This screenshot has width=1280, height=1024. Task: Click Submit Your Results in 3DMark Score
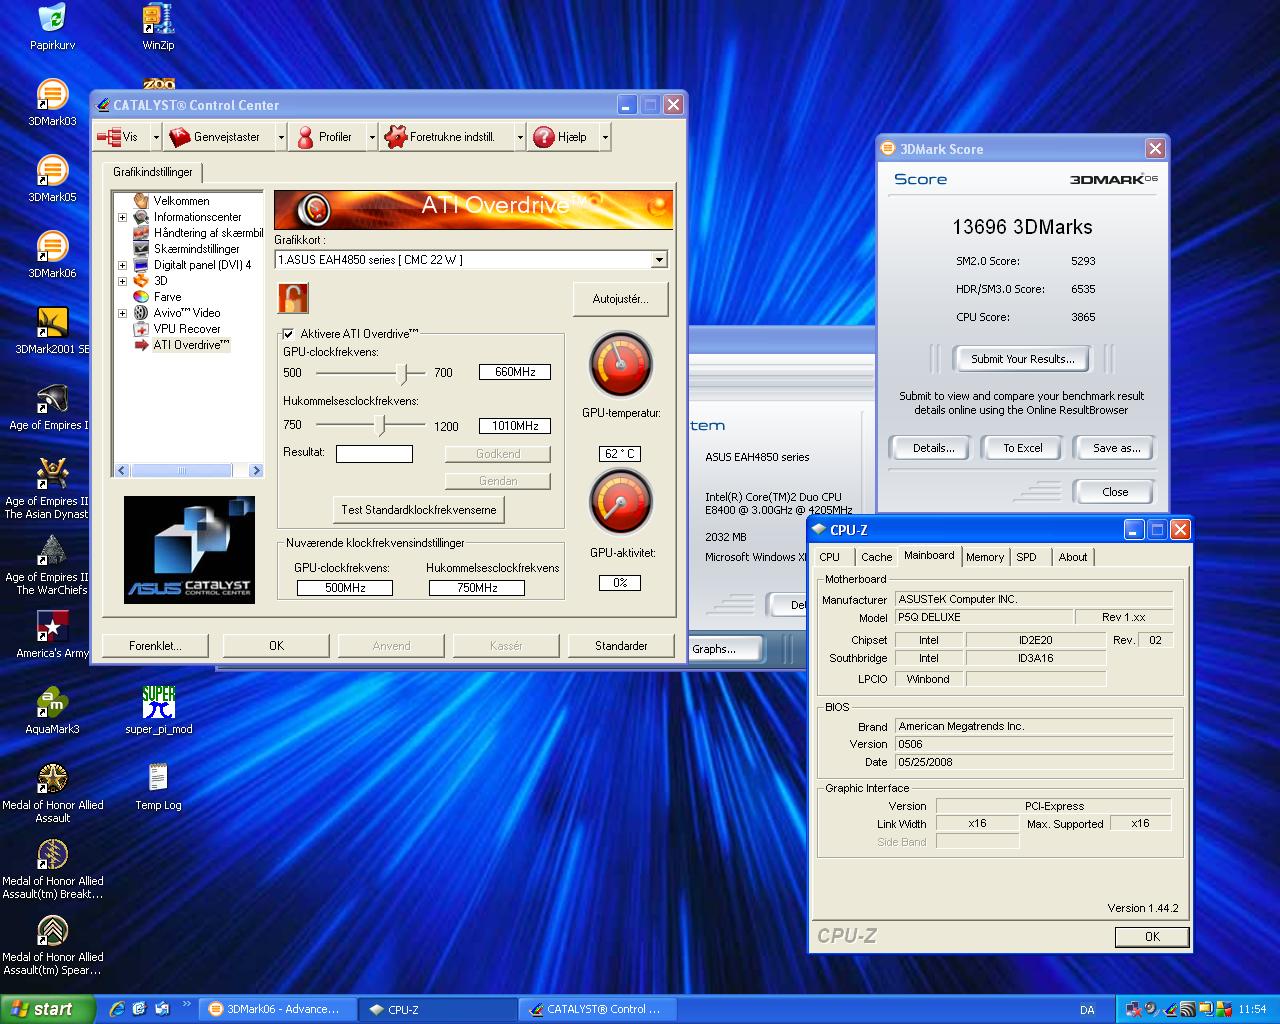click(x=1022, y=359)
